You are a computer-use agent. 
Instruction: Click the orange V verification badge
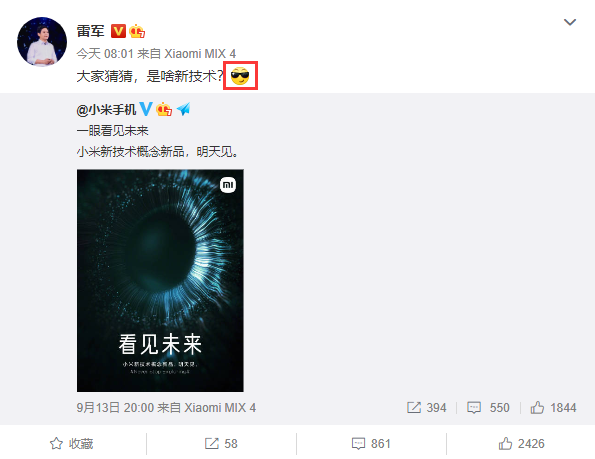pos(118,31)
